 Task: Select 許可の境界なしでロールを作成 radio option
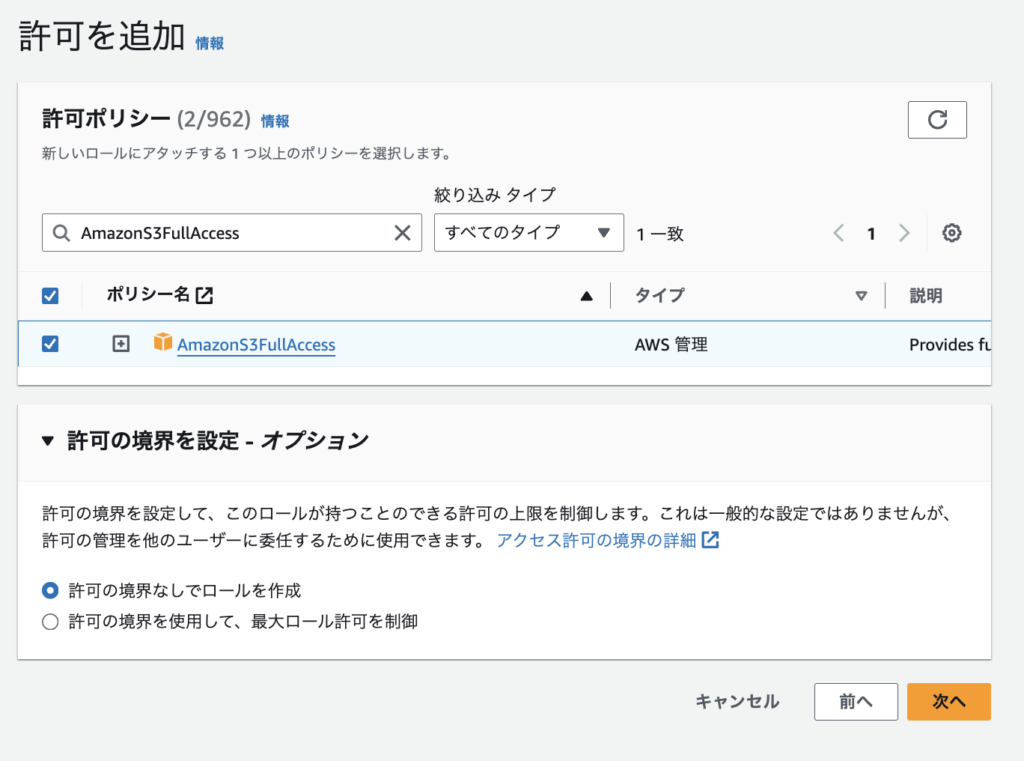(x=50, y=590)
